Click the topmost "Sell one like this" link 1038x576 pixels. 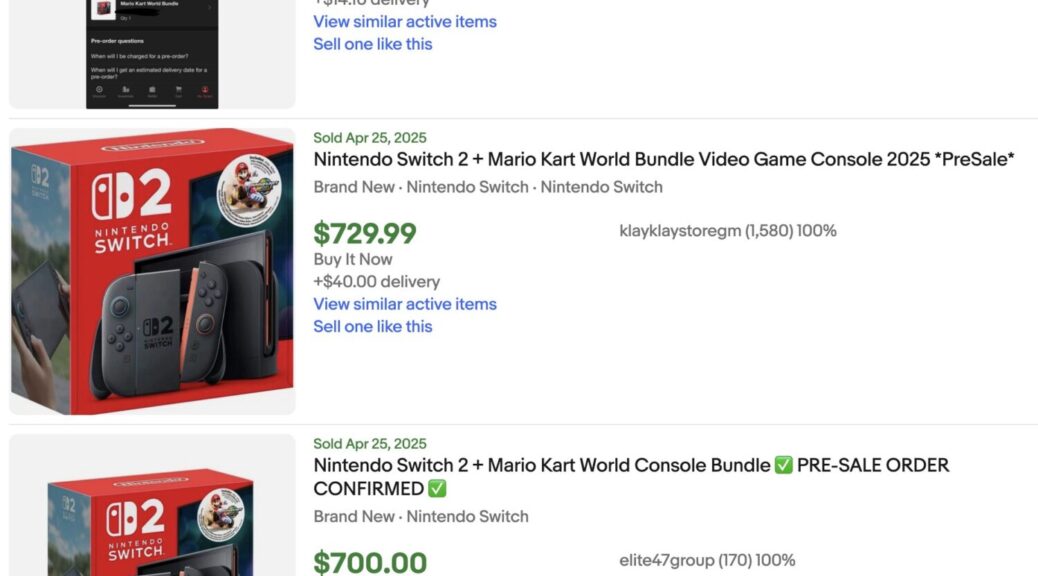pyautogui.click(x=373, y=44)
